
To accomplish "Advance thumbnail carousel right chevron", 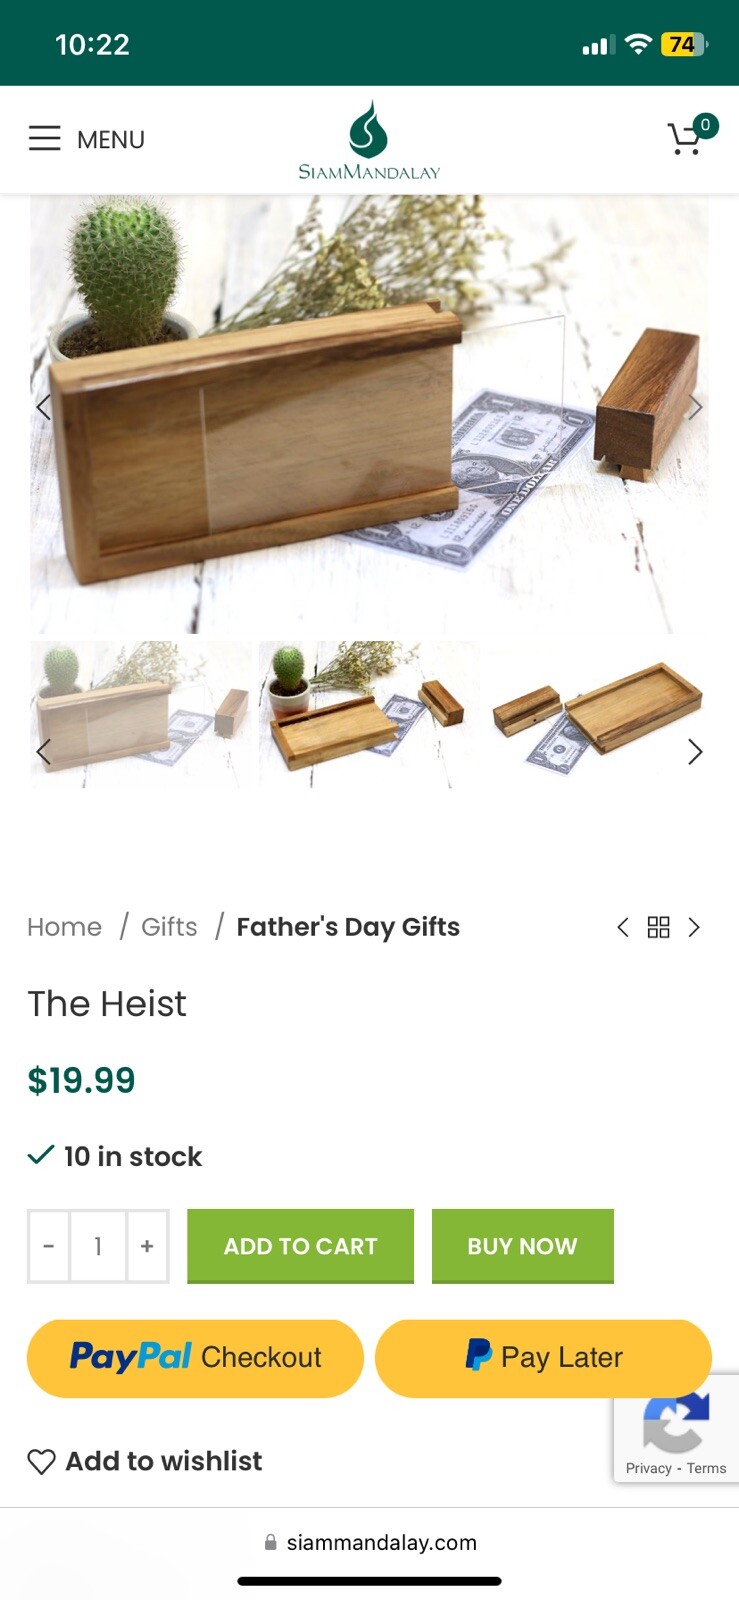I will (x=695, y=752).
